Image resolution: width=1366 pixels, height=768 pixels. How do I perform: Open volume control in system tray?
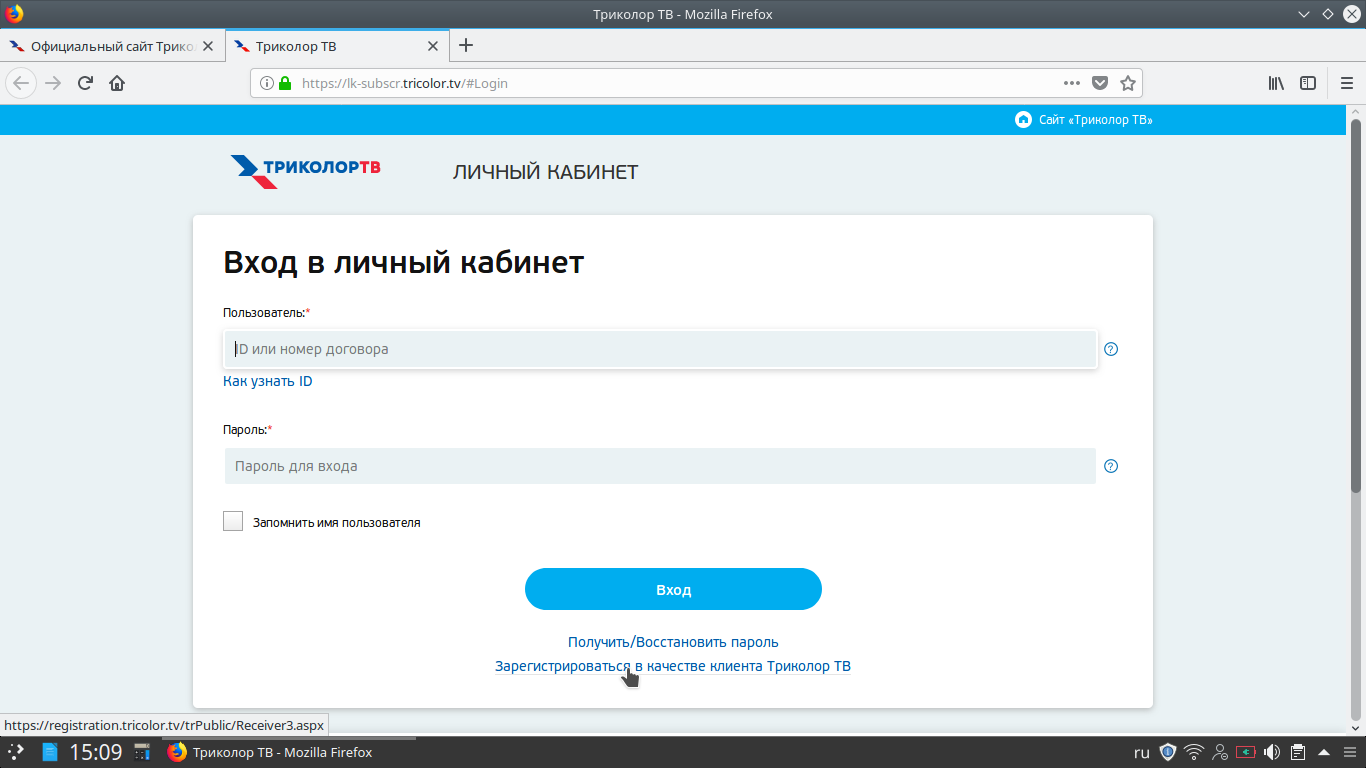point(1272,752)
